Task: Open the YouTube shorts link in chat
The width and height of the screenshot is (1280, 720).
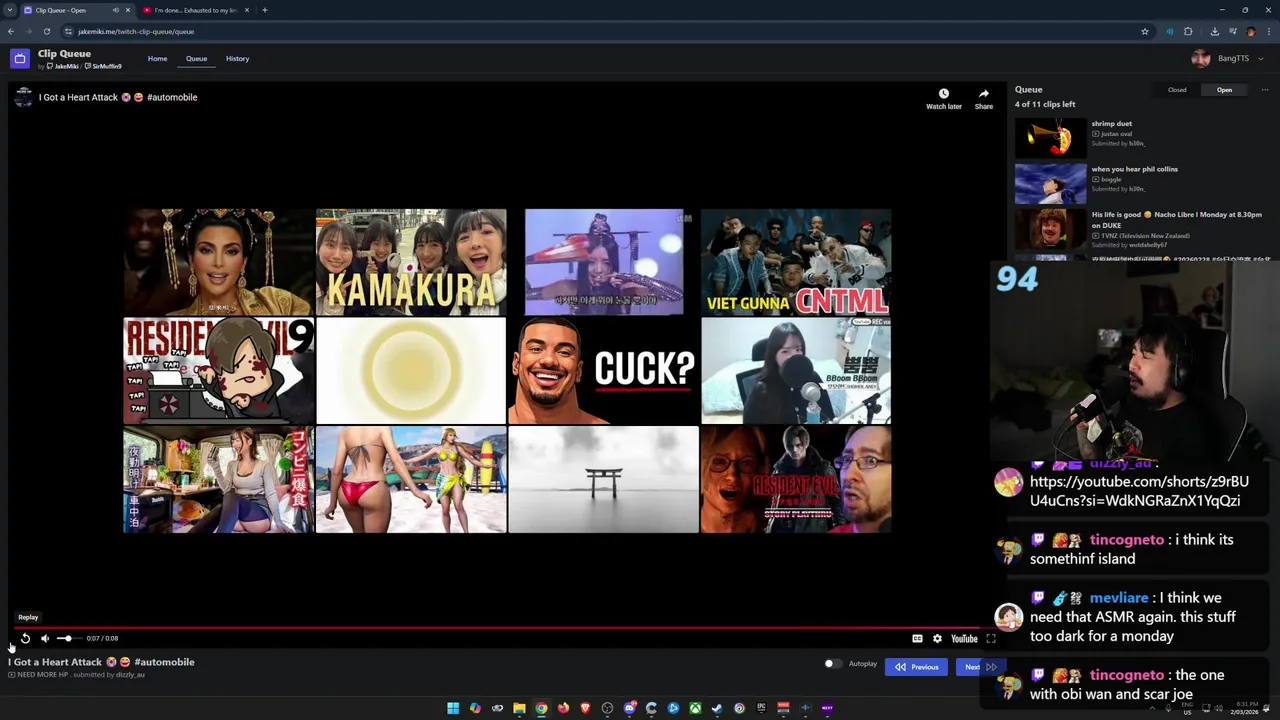Action: pos(1139,491)
